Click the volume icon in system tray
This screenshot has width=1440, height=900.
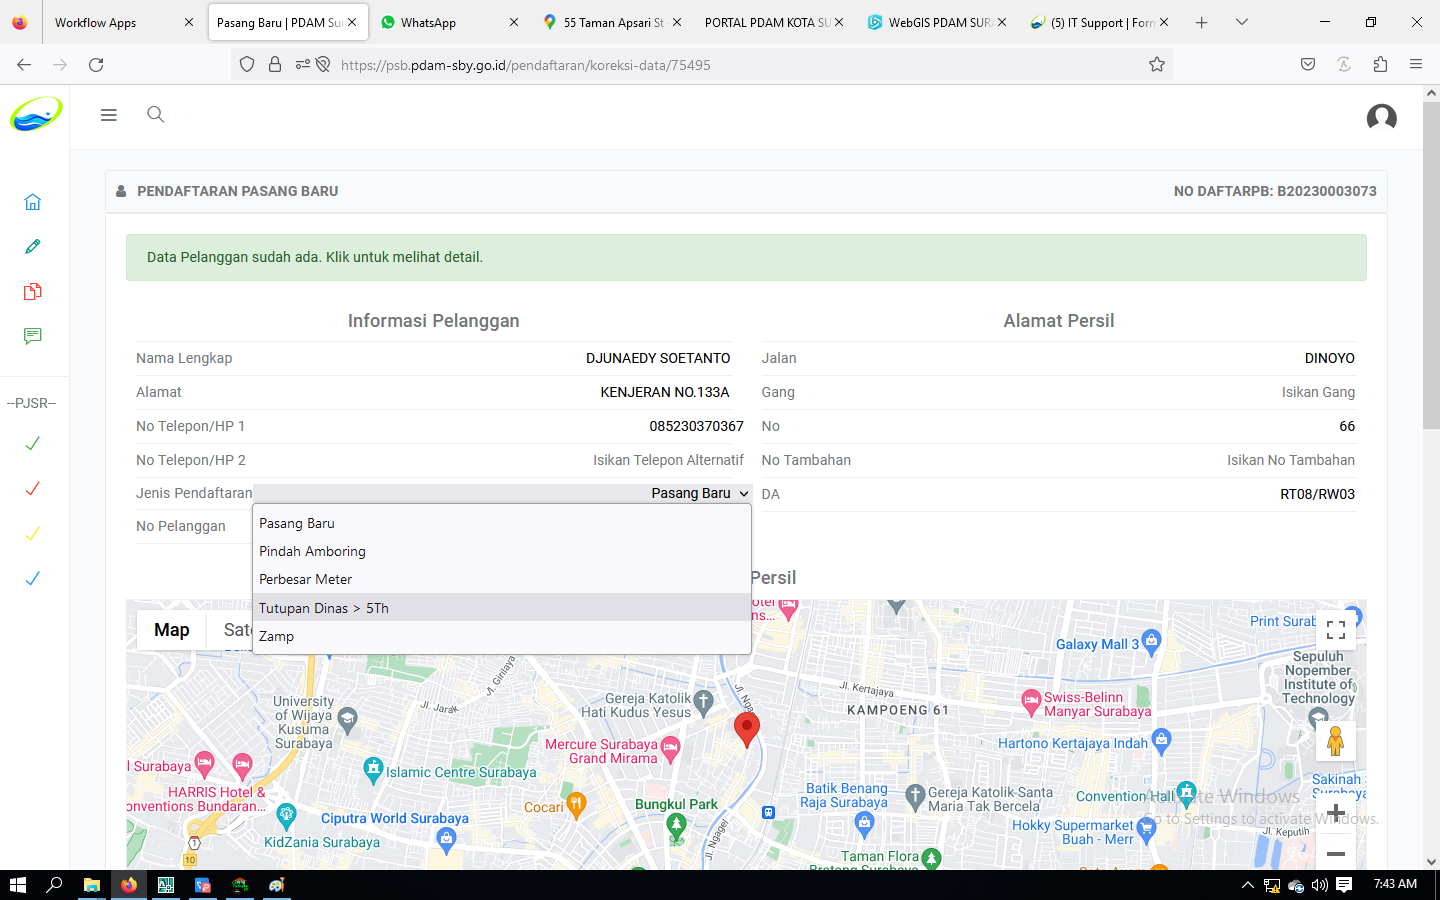(x=1320, y=885)
